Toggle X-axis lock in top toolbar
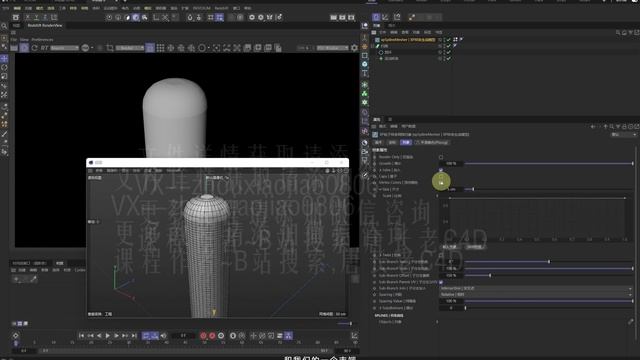Screen dimensions: 640x360 [x=27, y=17]
